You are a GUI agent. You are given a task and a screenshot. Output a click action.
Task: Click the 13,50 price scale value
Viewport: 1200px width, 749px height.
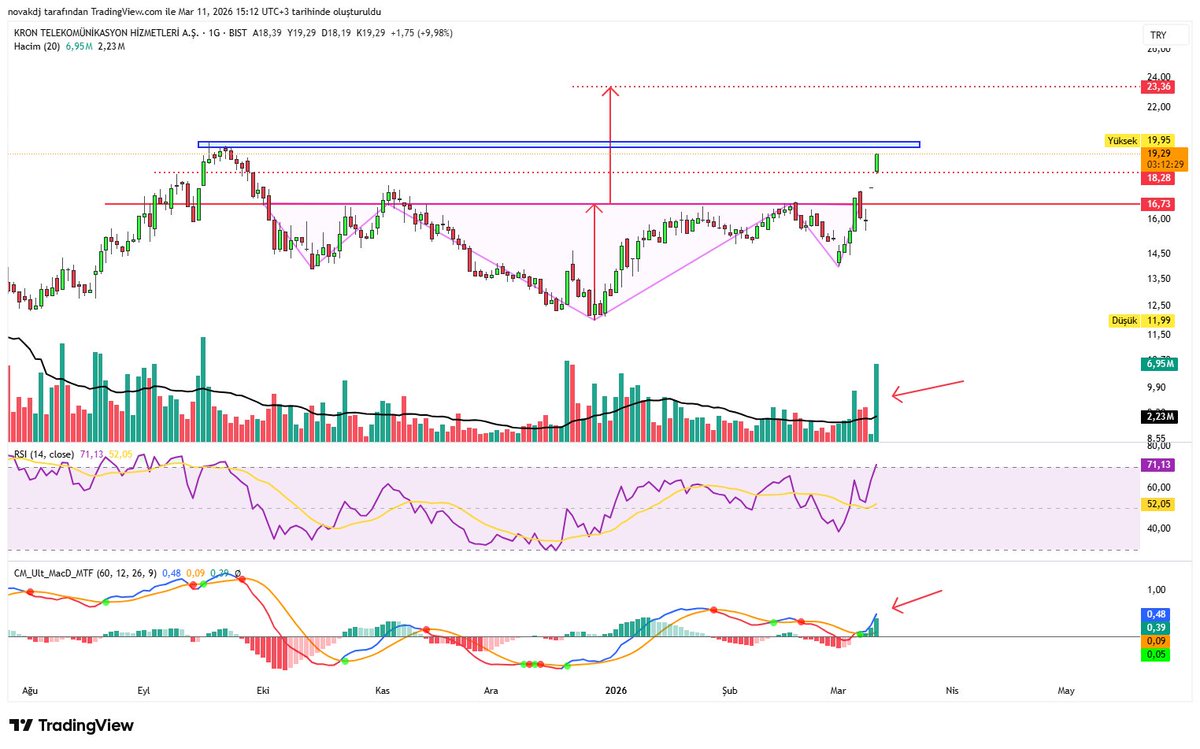[1158, 279]
